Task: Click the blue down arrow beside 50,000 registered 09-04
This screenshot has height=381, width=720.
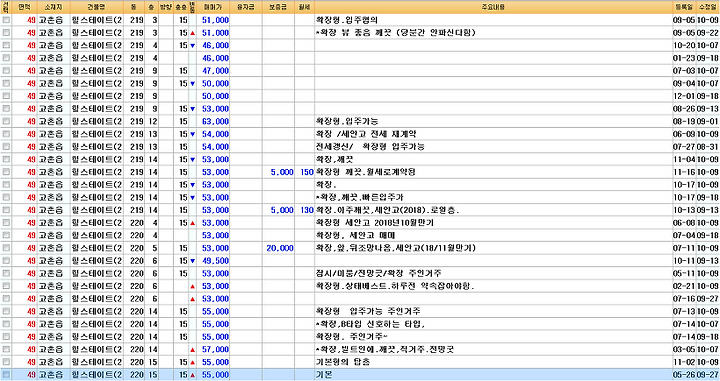Action: tap(192, 84)
